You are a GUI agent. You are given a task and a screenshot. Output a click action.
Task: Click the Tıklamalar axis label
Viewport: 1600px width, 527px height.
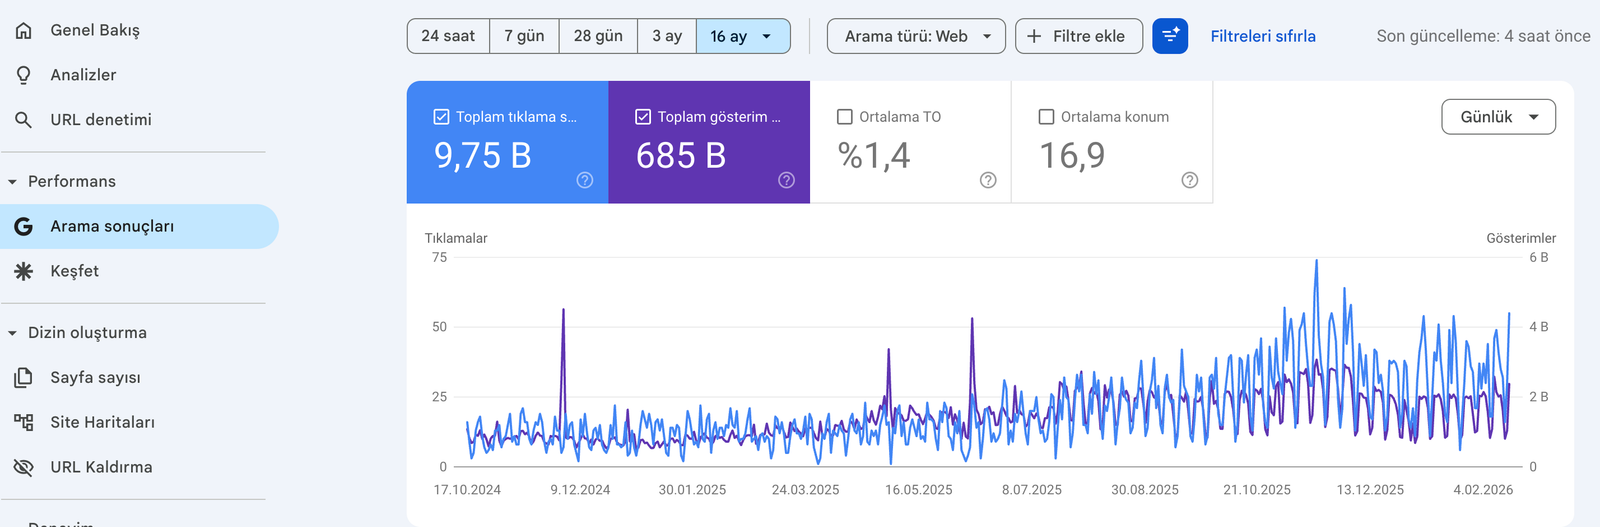point(456,238)
